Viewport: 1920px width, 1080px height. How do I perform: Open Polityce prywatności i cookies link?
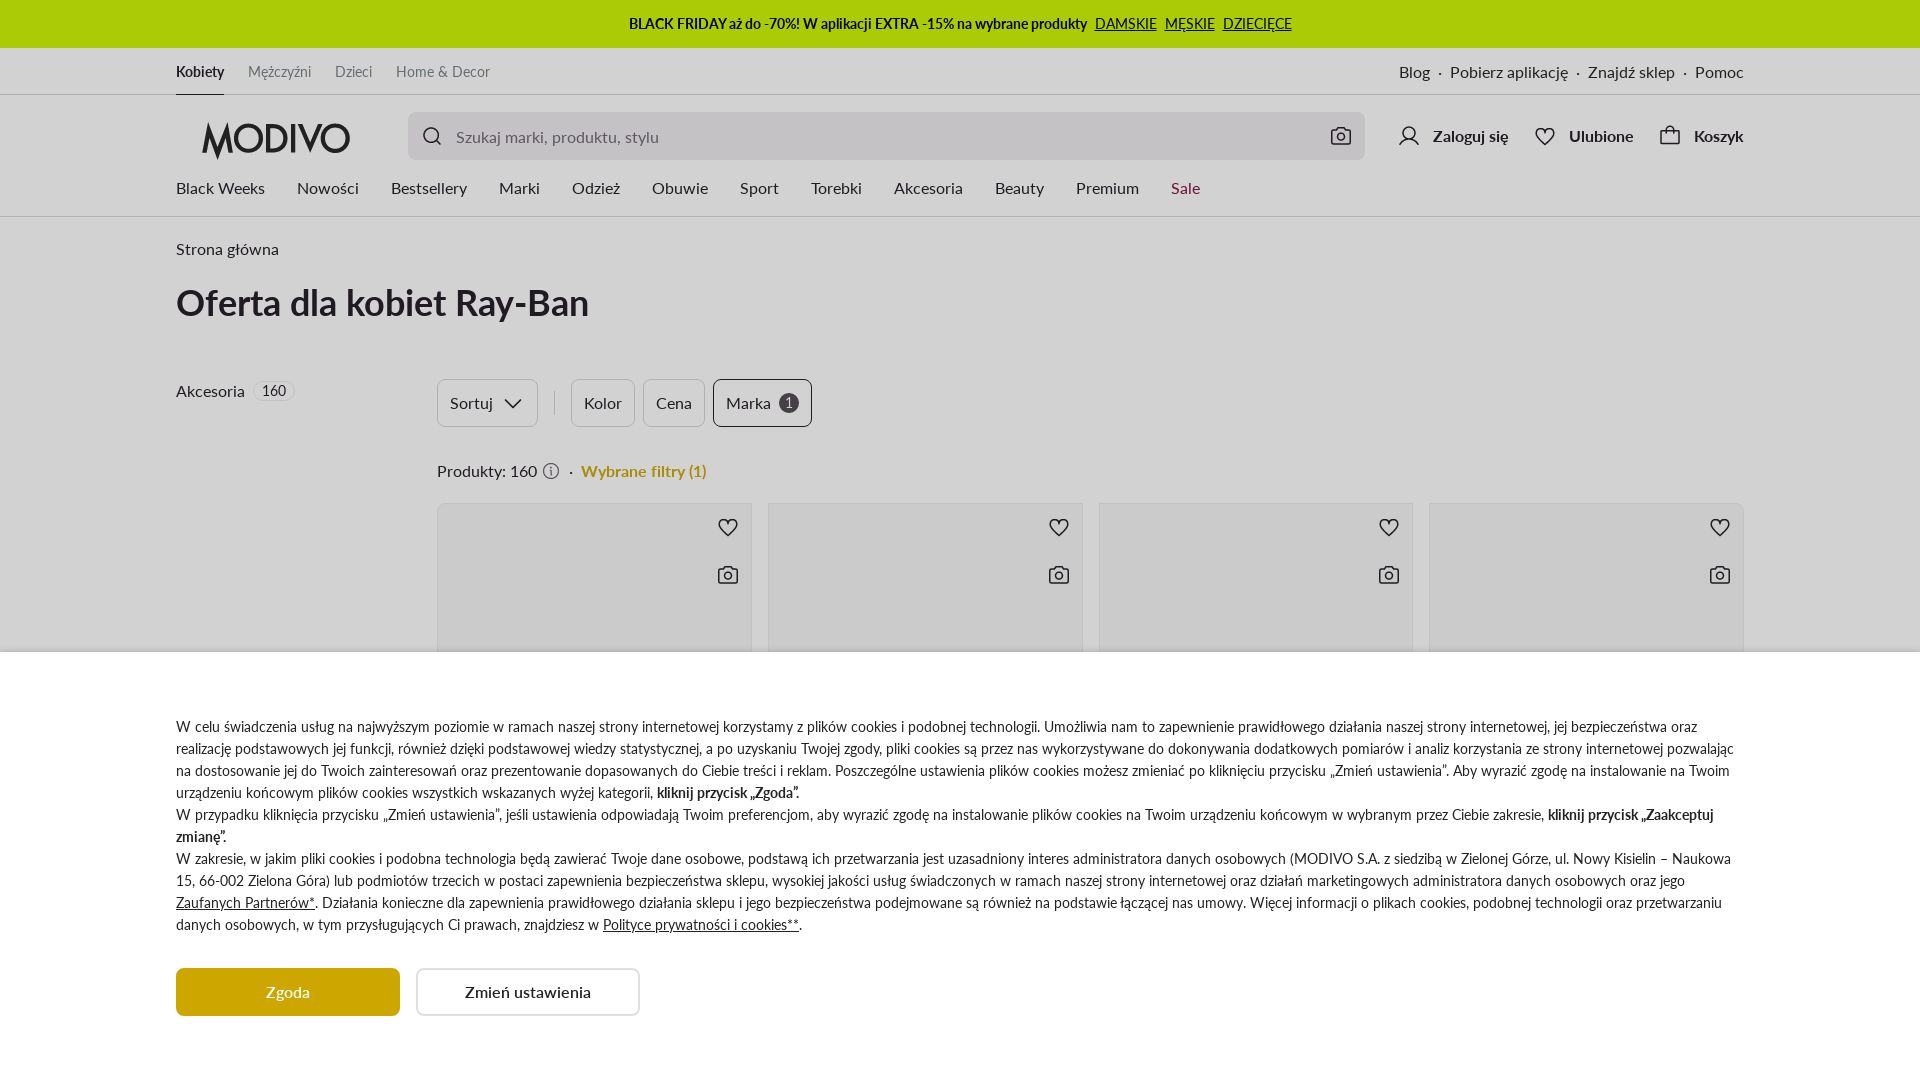tap(701, 925)
